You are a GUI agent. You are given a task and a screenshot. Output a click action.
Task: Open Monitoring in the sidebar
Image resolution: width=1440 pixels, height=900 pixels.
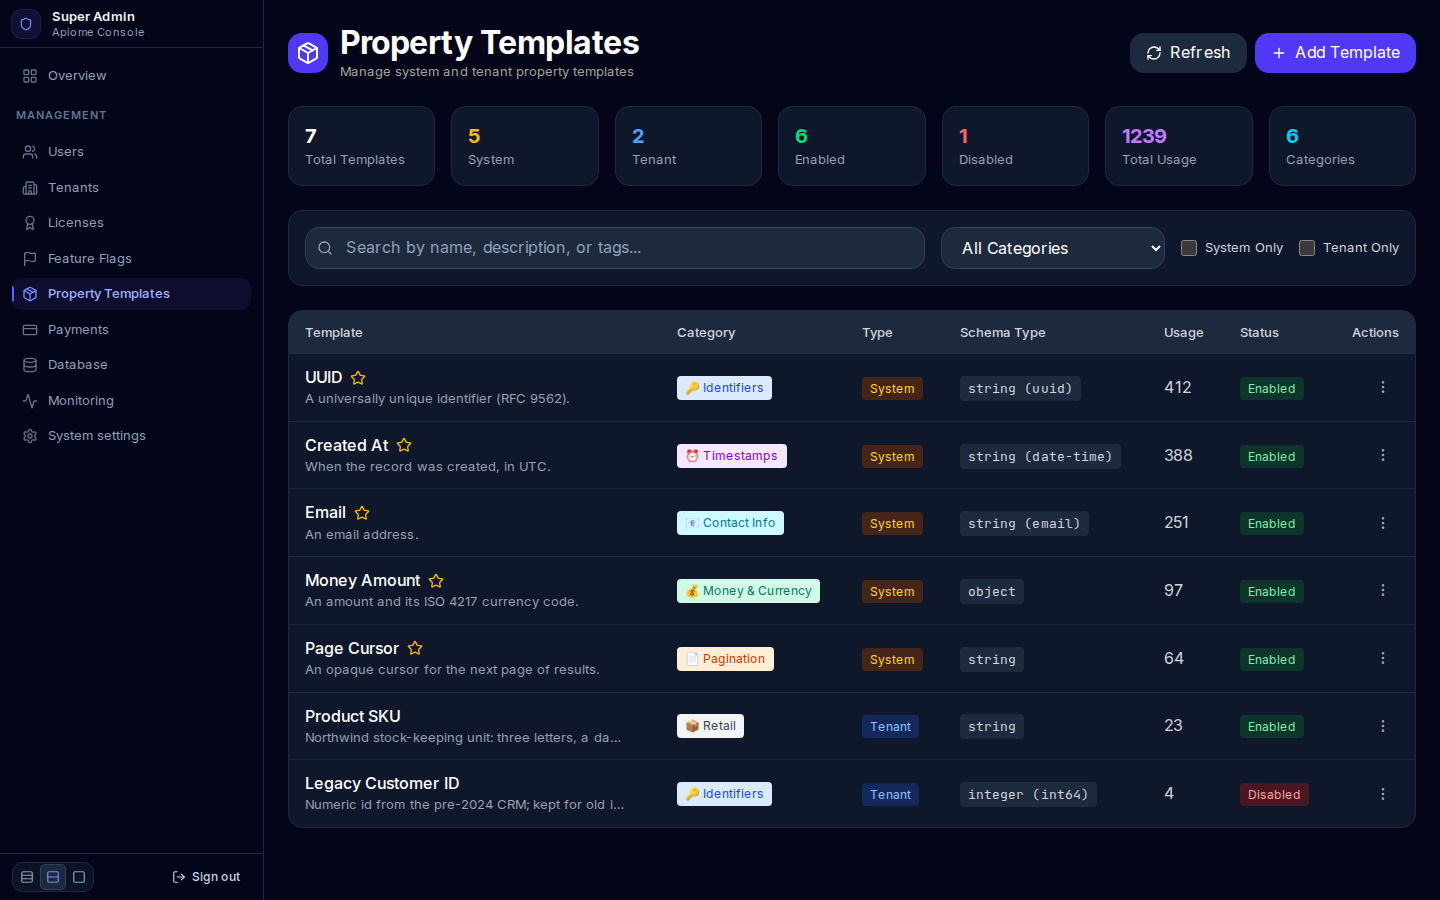131,401
